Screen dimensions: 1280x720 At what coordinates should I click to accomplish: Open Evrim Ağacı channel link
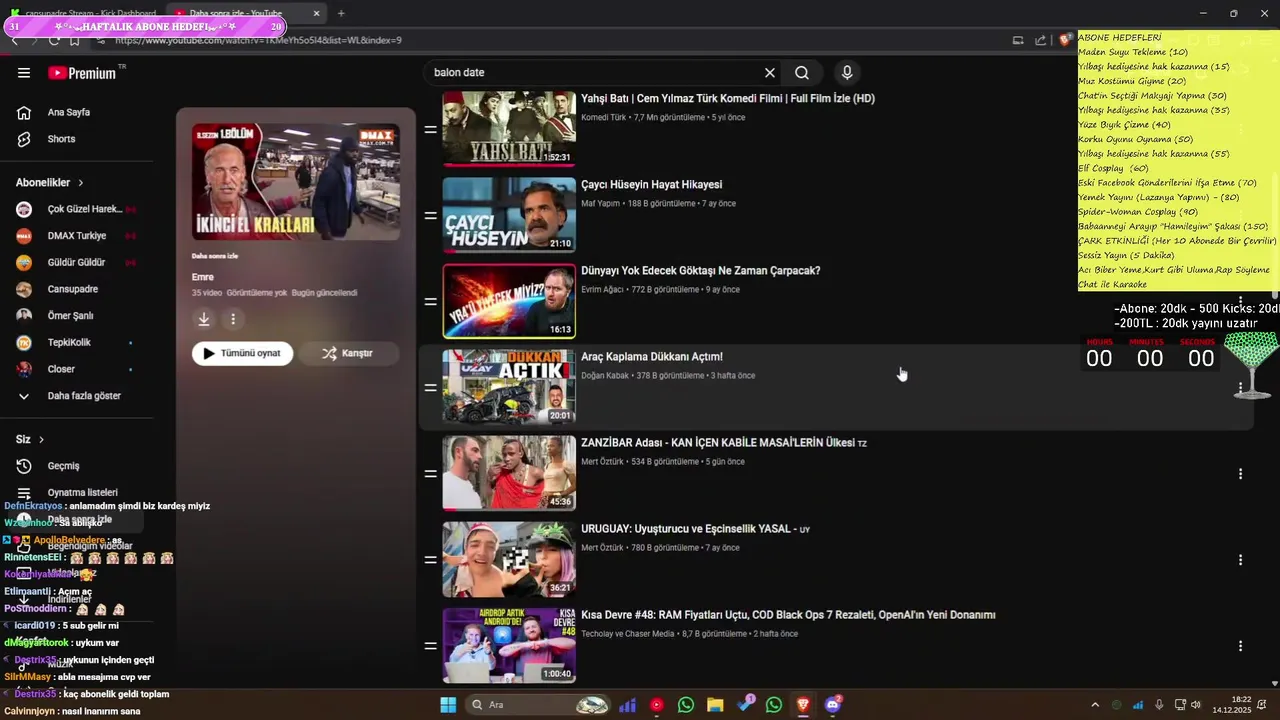603,290
